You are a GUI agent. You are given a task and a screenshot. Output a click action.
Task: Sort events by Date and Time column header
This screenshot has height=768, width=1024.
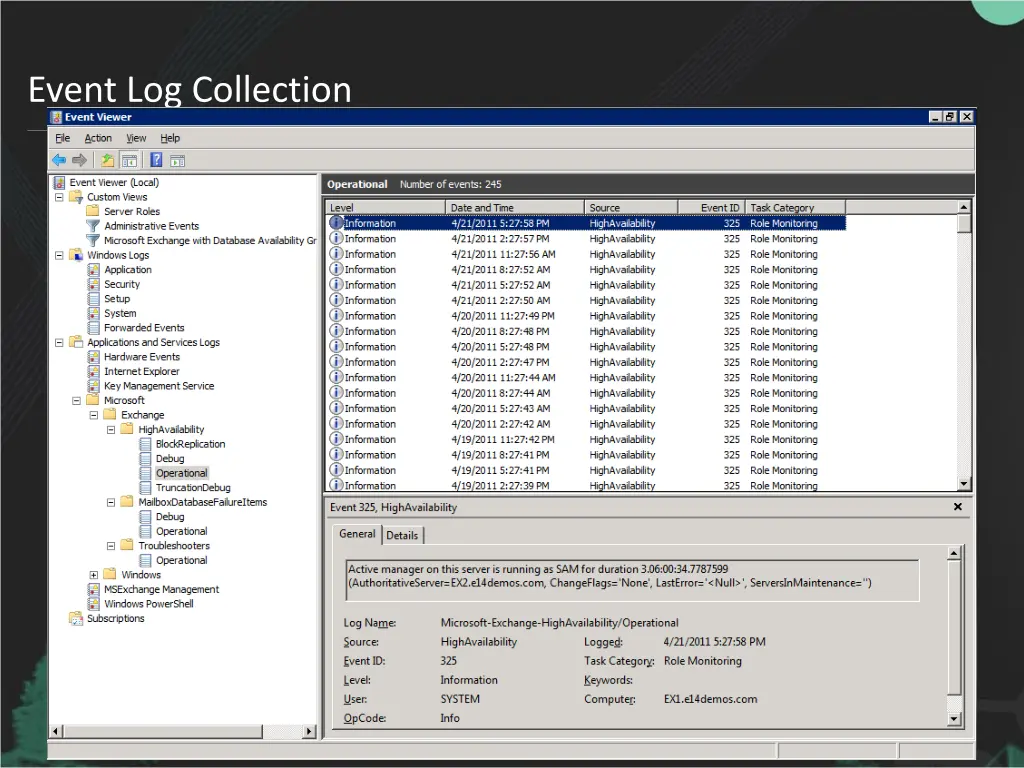515,208
